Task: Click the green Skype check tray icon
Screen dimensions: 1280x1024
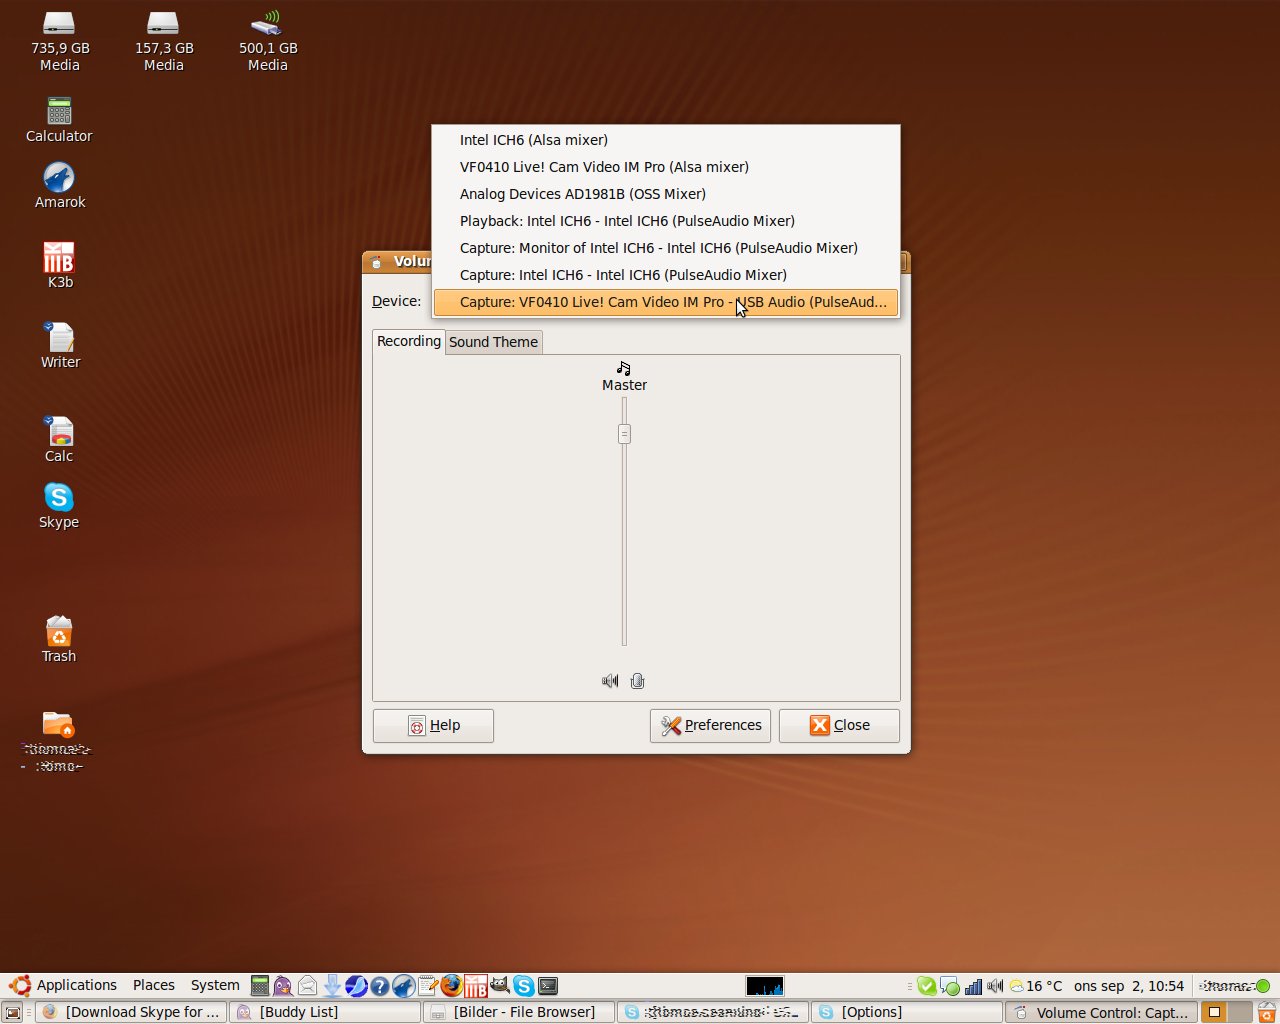Action: pos(927,986)
